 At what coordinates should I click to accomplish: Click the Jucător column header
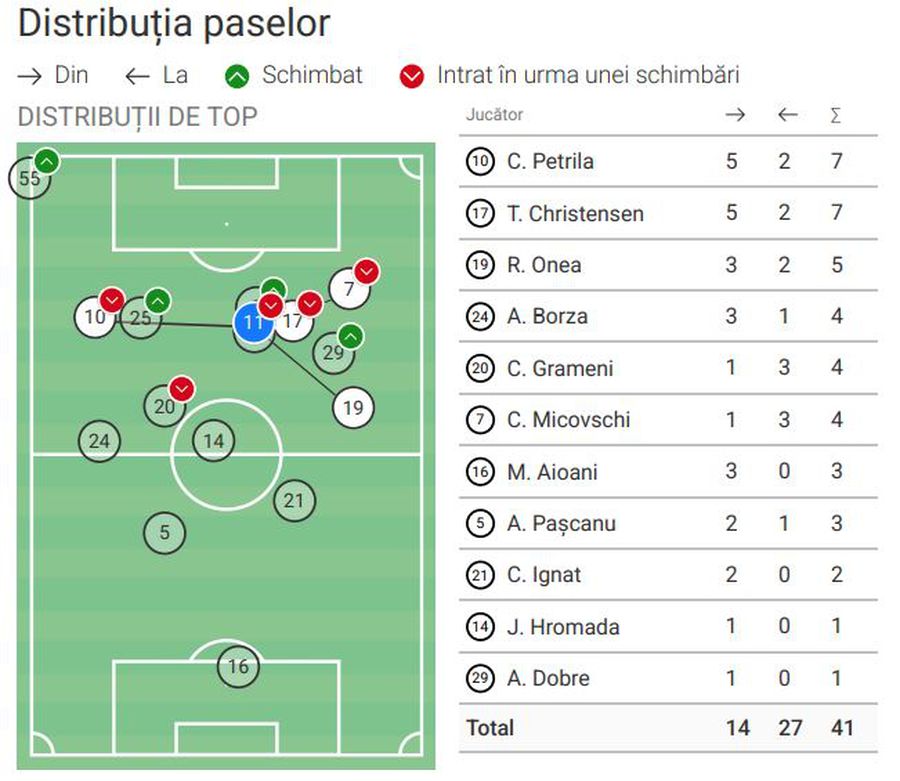pos(494,115)
